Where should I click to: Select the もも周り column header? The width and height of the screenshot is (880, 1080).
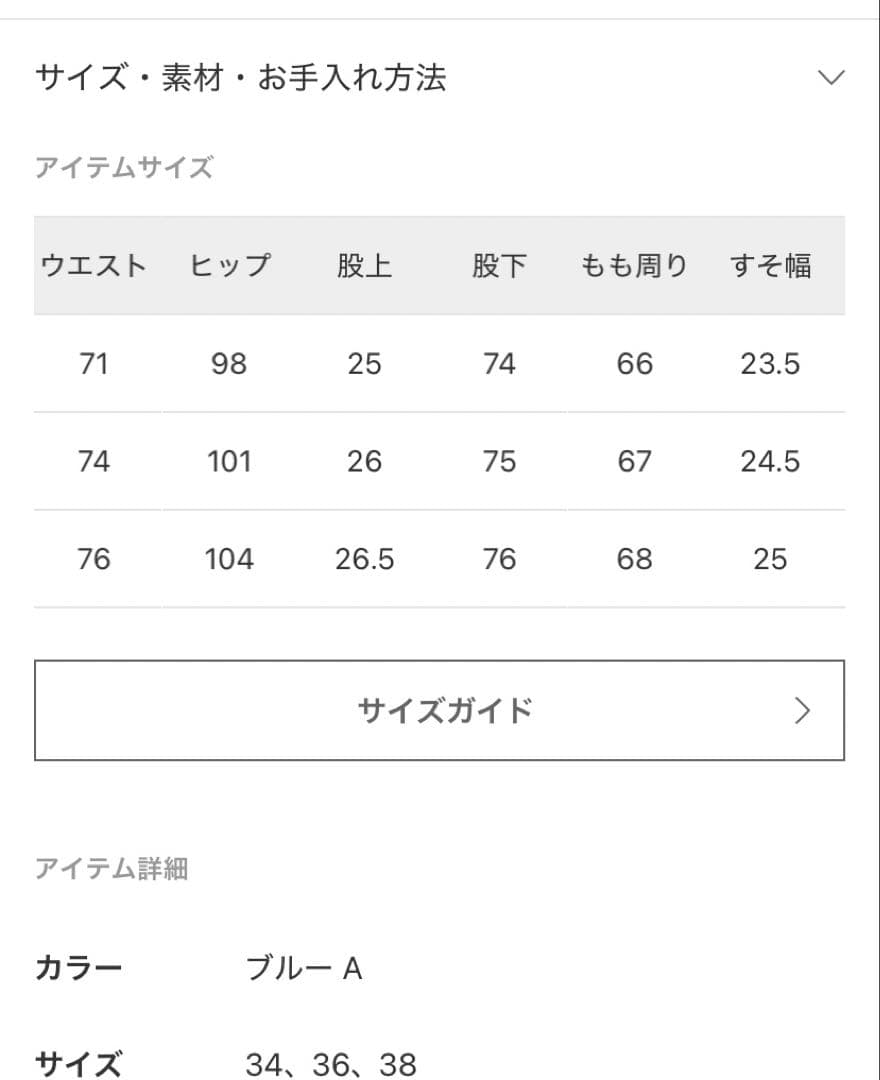tap(634, 264)
